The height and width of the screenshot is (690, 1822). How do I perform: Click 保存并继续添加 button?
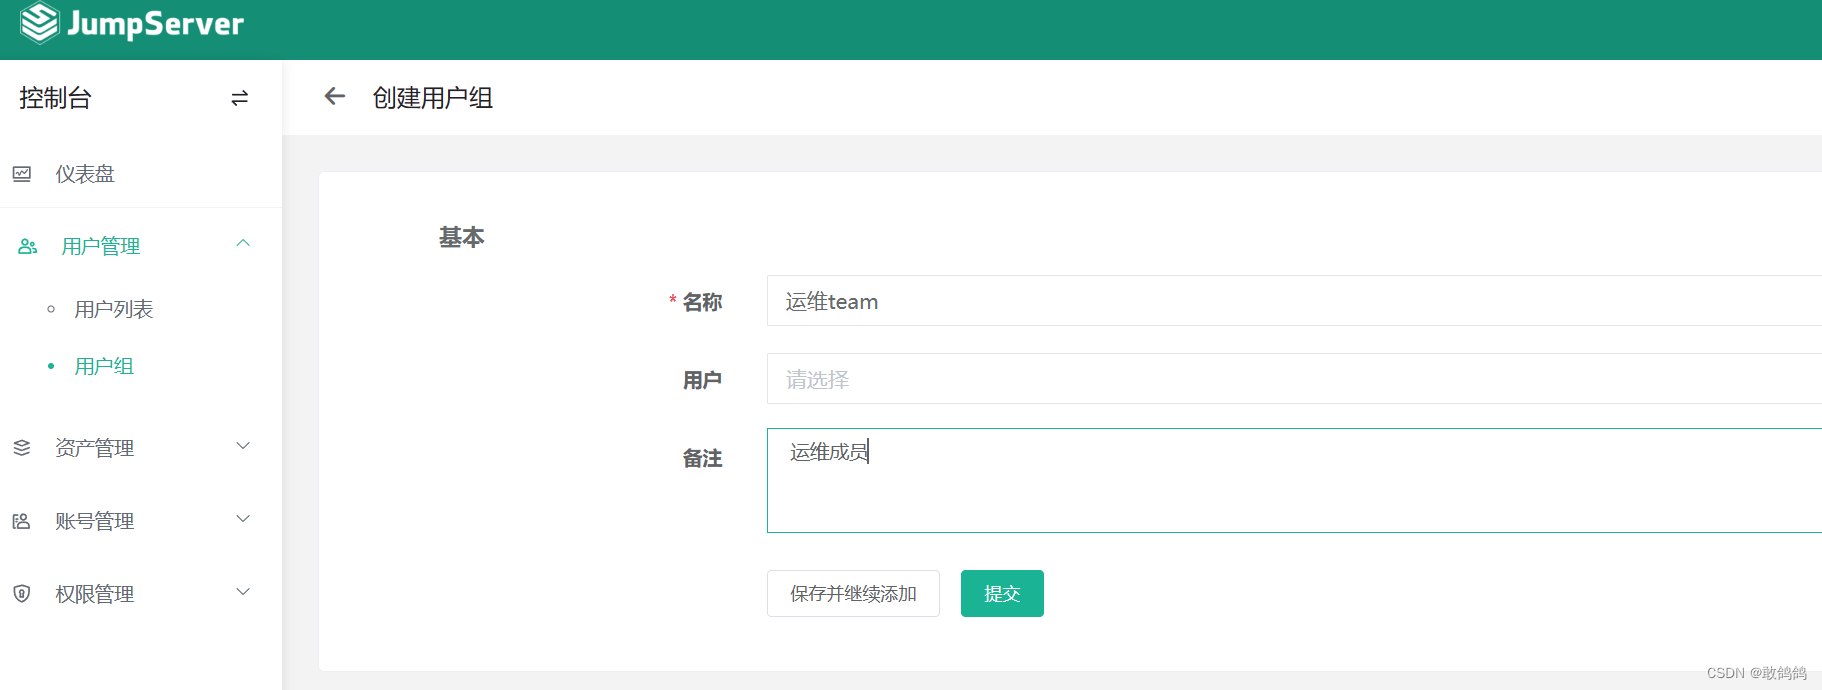(853, 594)
